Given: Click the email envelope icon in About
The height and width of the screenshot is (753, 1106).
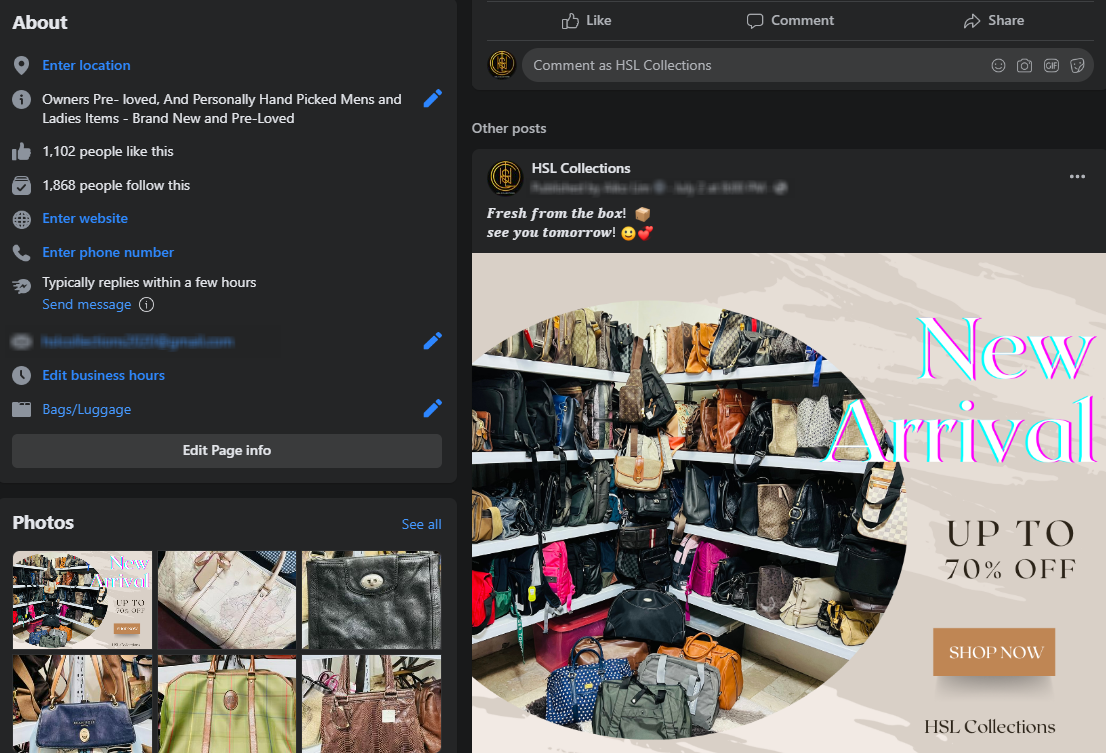Looking at the screenshot, I should 21,342.
